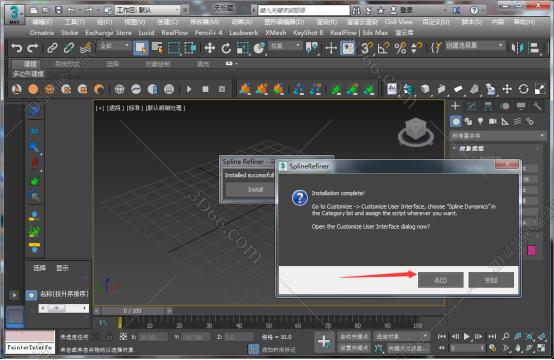
Task: Play the animation
Action: pyautogui.click(x=467, y=337)
